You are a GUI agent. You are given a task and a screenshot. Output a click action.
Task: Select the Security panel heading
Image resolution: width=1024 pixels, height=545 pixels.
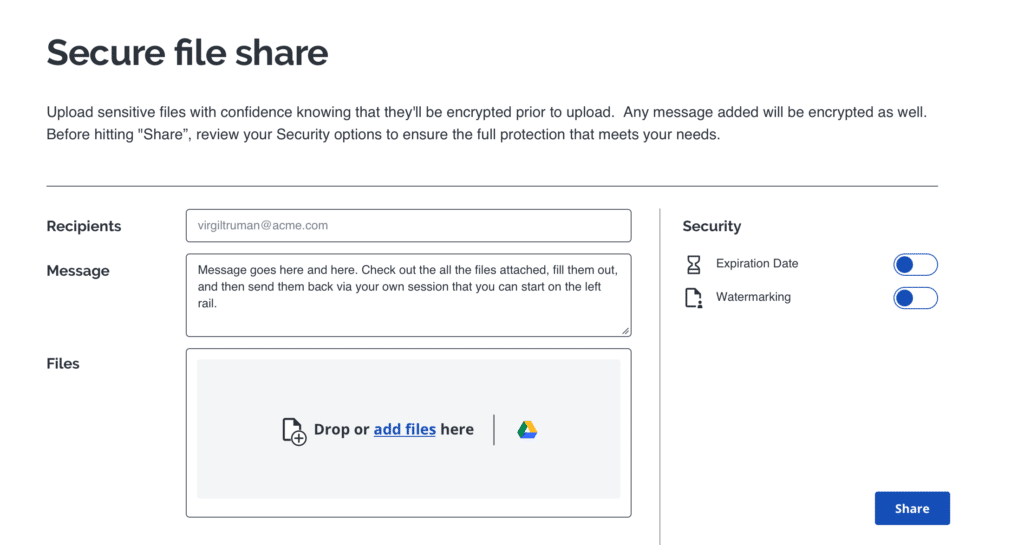(x=712, y=226)
